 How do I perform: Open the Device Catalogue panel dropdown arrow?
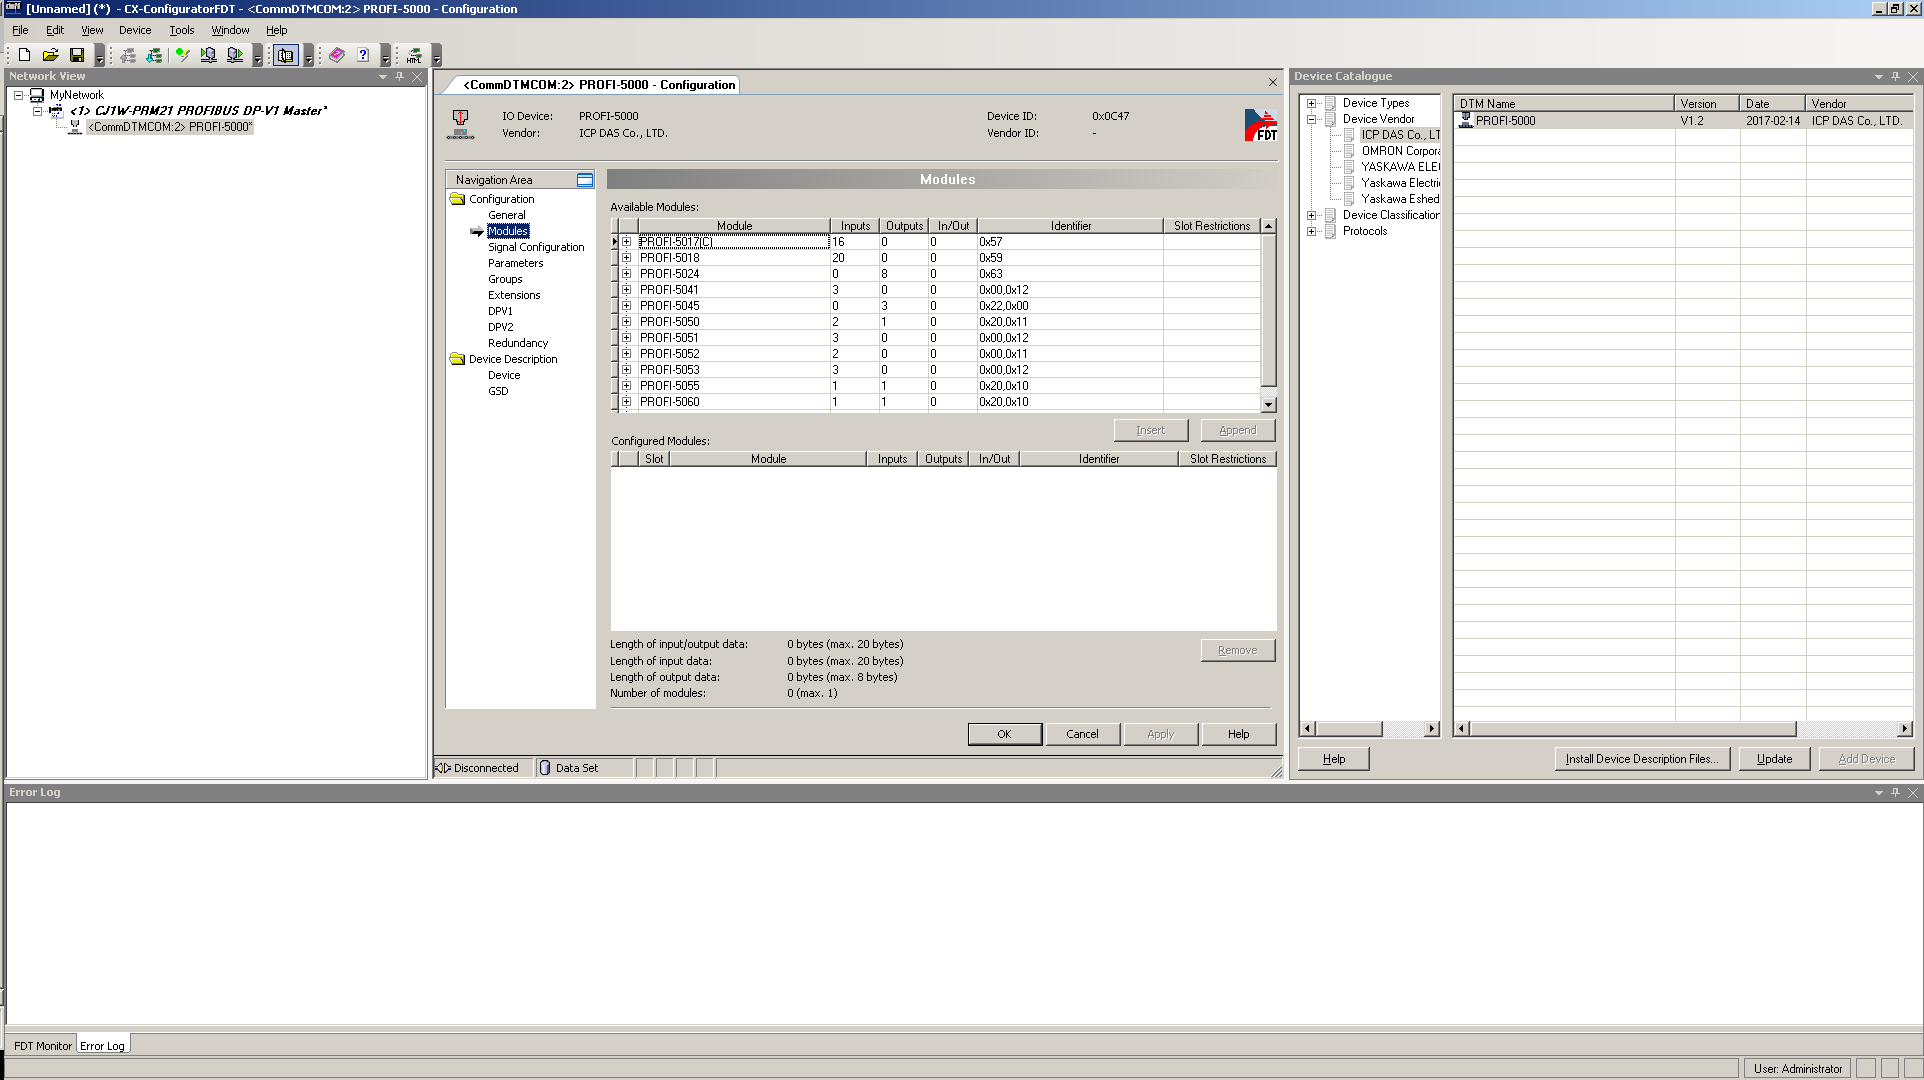click(1878, 77)
